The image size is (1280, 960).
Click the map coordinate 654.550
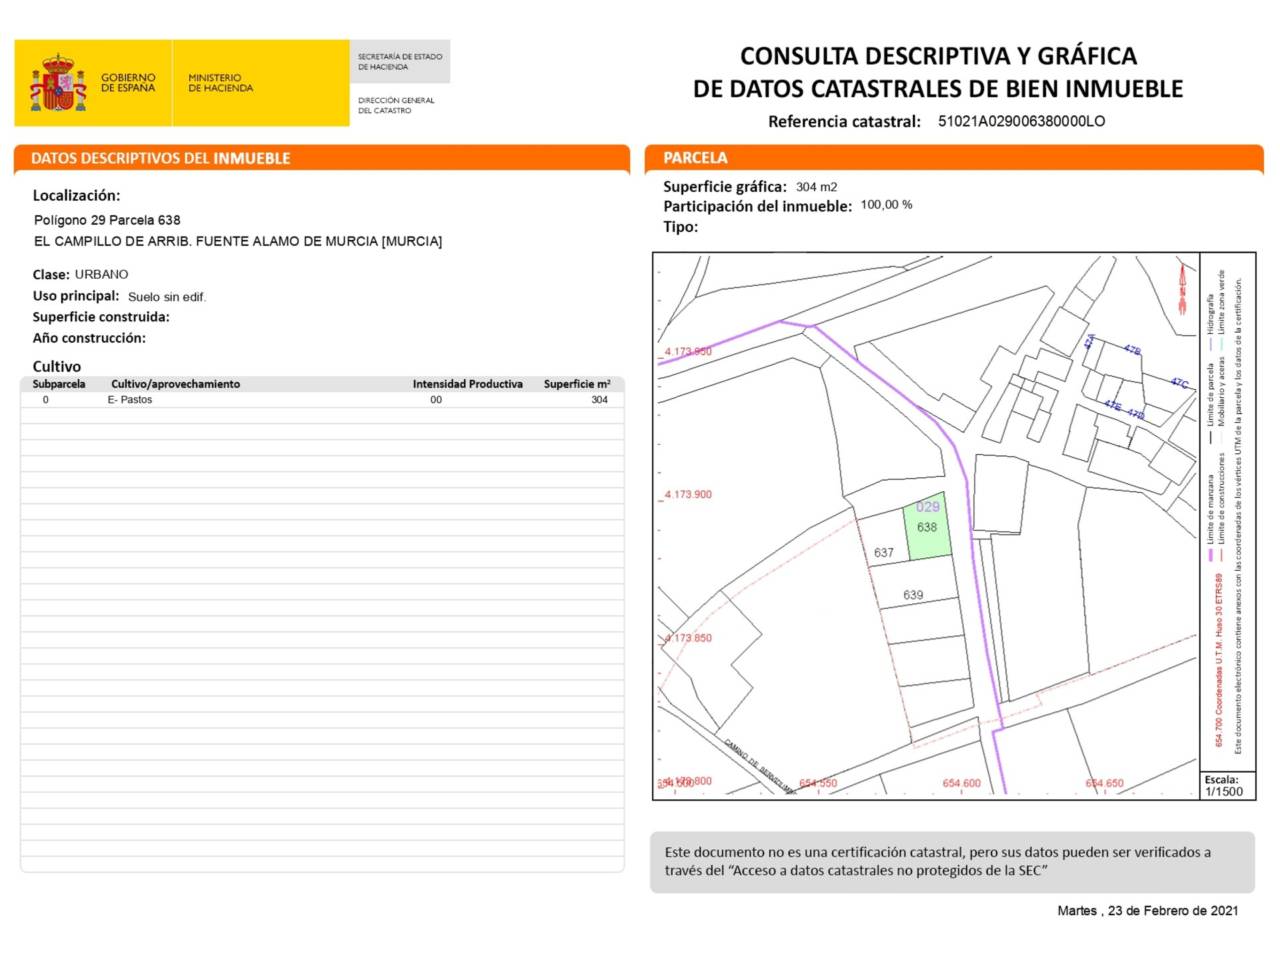818,783
